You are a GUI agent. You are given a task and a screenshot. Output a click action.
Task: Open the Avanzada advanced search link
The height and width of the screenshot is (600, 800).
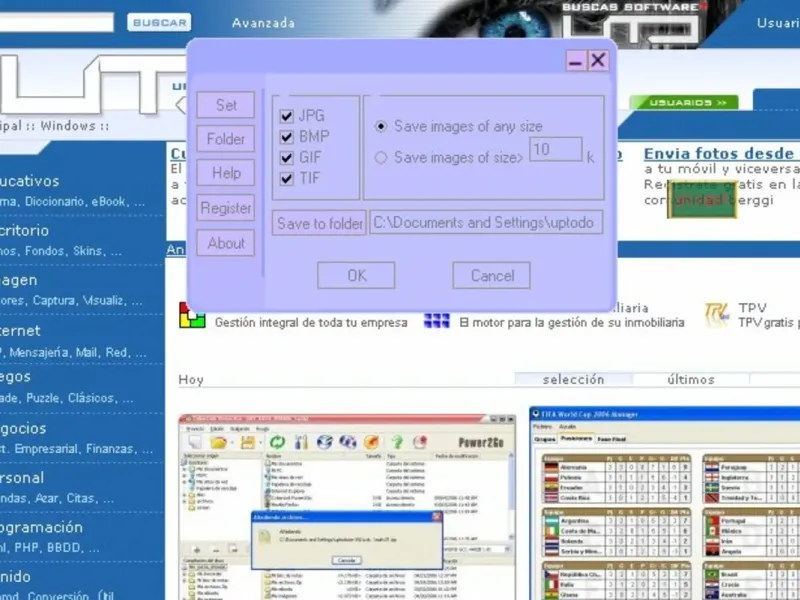click(x=263, y=23)
